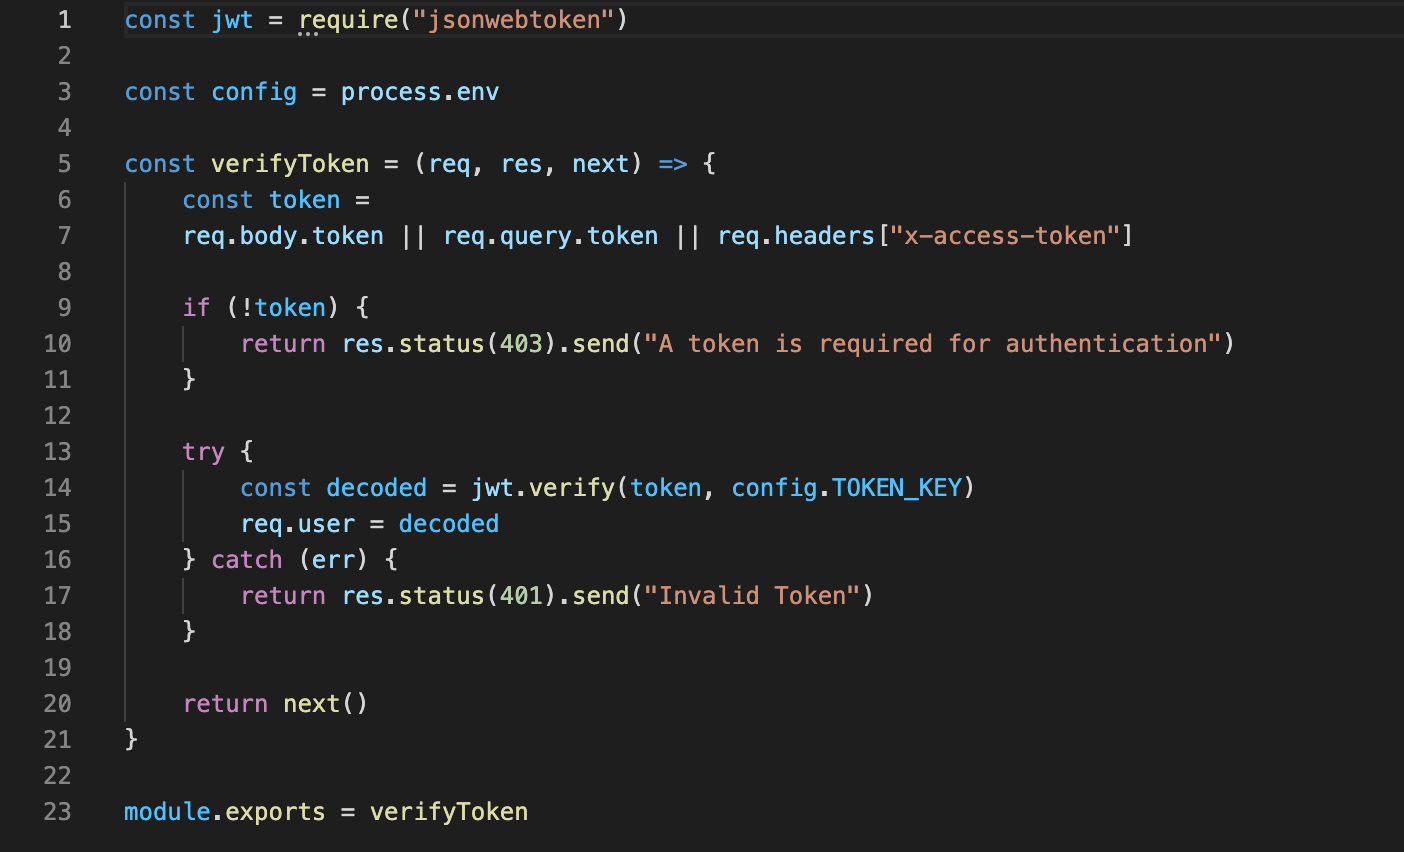Click the 401 status code
This screenshot has width=1404, height=852.
tap(521, 596)
